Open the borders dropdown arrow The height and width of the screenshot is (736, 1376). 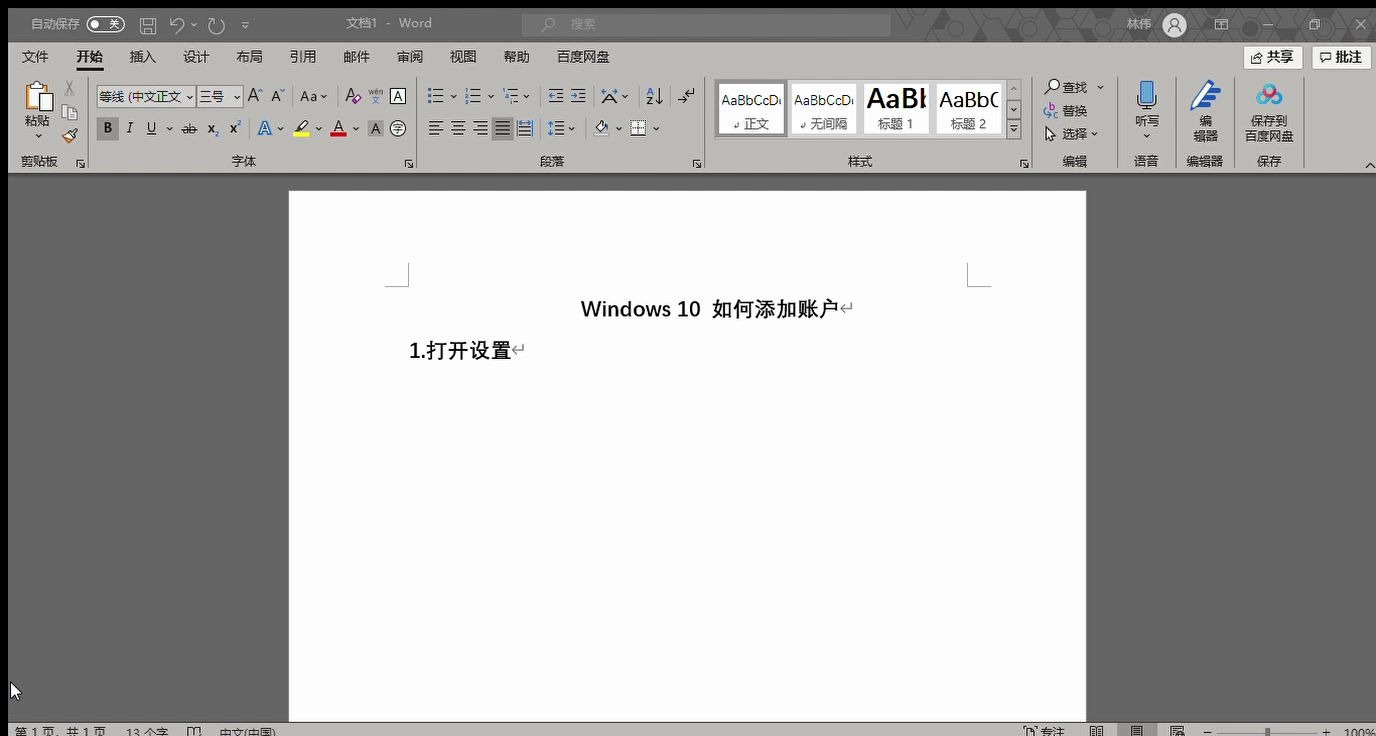click(x=656, y=128)
